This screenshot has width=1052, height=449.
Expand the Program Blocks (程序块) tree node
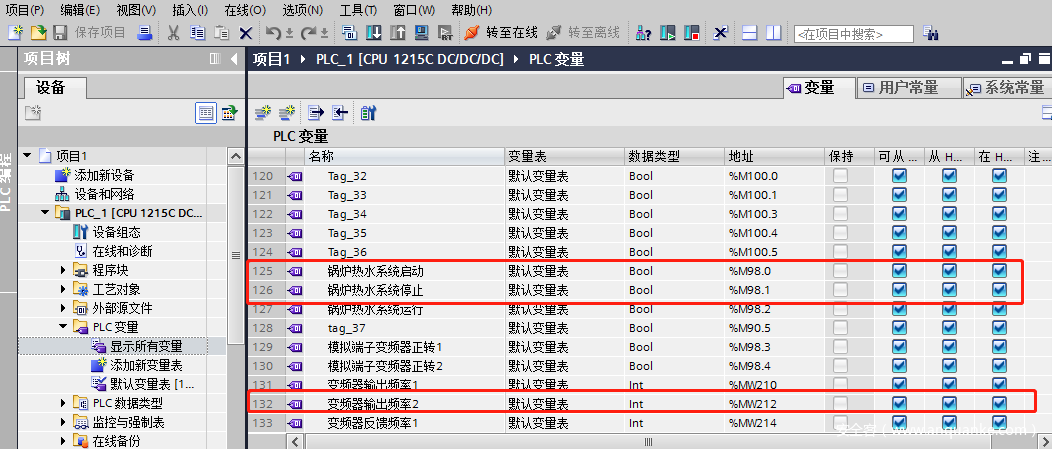64,270
